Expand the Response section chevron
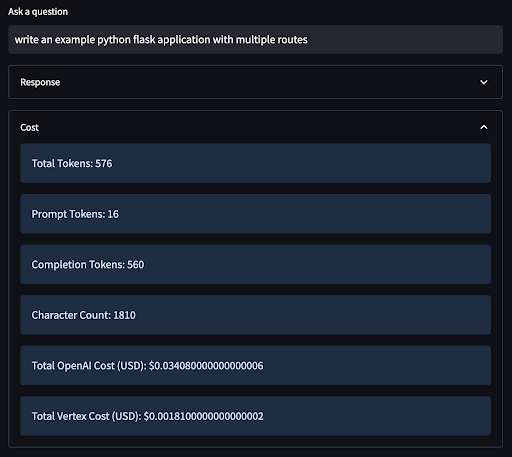The image size is (512, 457). click(484, 82)
